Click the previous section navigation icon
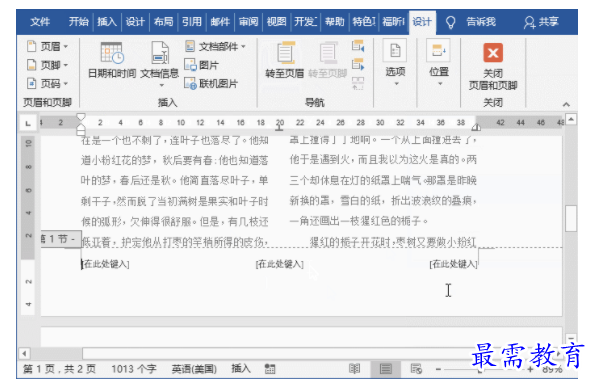This screenshot has width=593, height=387. (x=358, y=47)
